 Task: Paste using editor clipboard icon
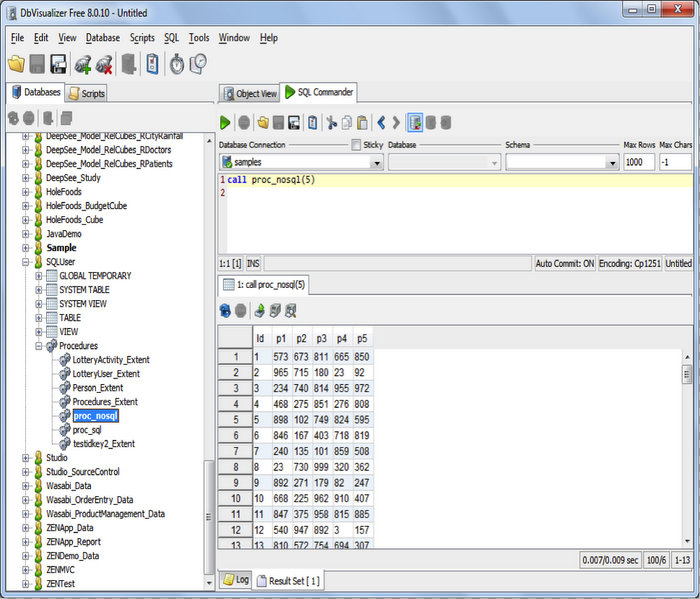[362, 122]
